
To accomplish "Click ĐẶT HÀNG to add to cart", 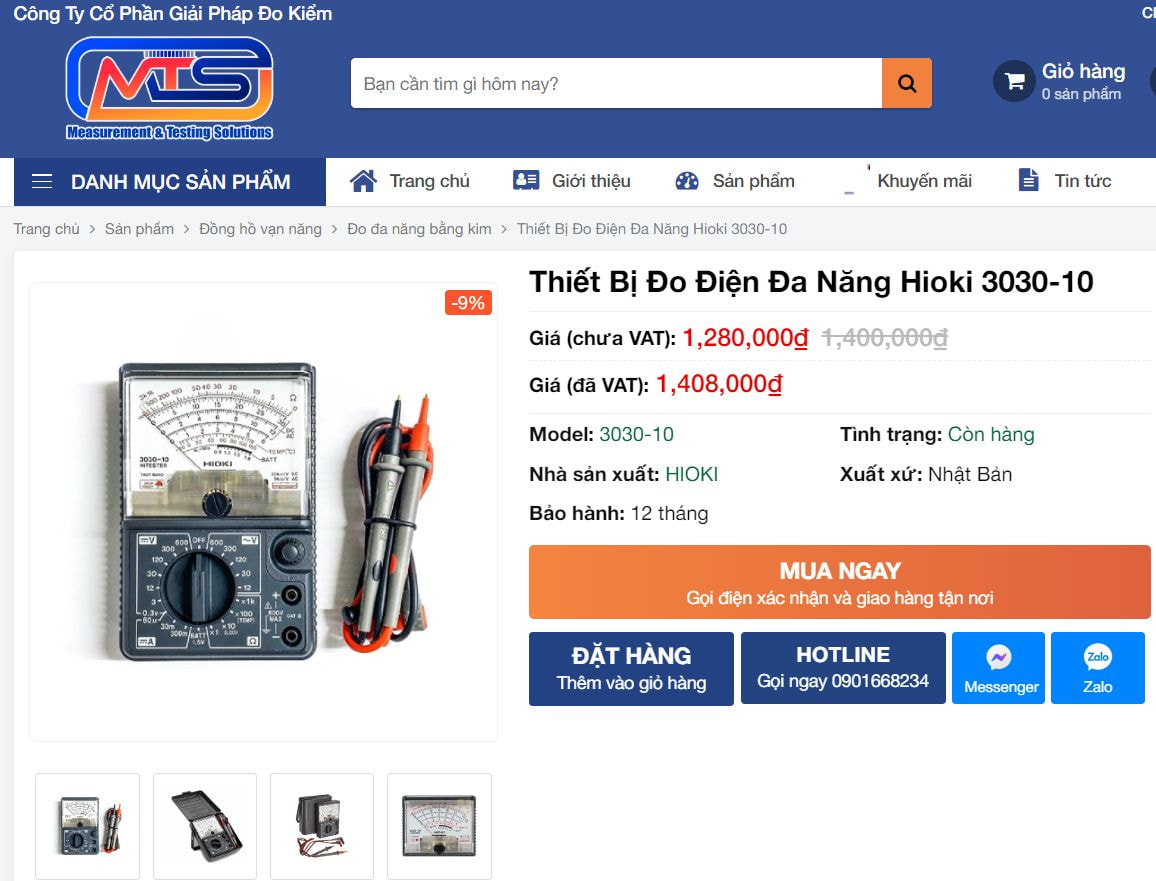I will click(x=631, y=667).
